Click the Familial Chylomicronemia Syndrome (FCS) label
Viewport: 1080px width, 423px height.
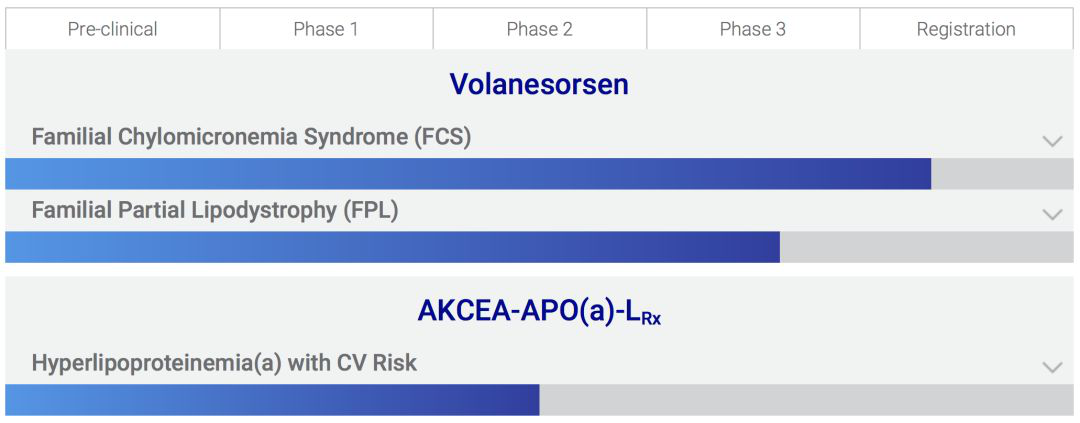251,137
